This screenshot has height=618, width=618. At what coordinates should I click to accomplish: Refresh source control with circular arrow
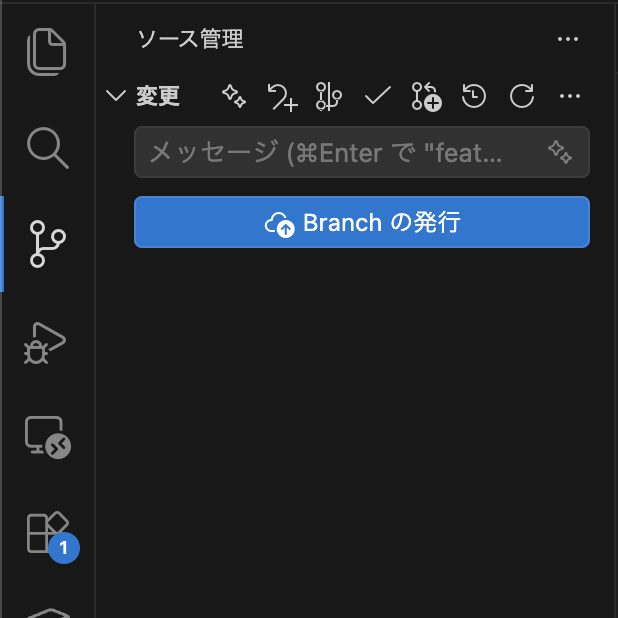[x=522, y=96]
